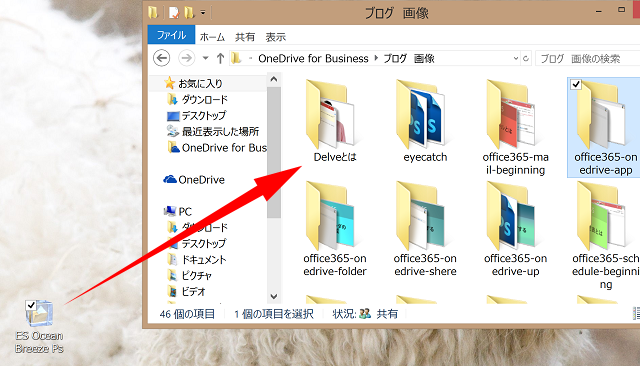Screen dimensions: 640x366
Task: Click the New folder quick access icon
Action: click(189, 13)
